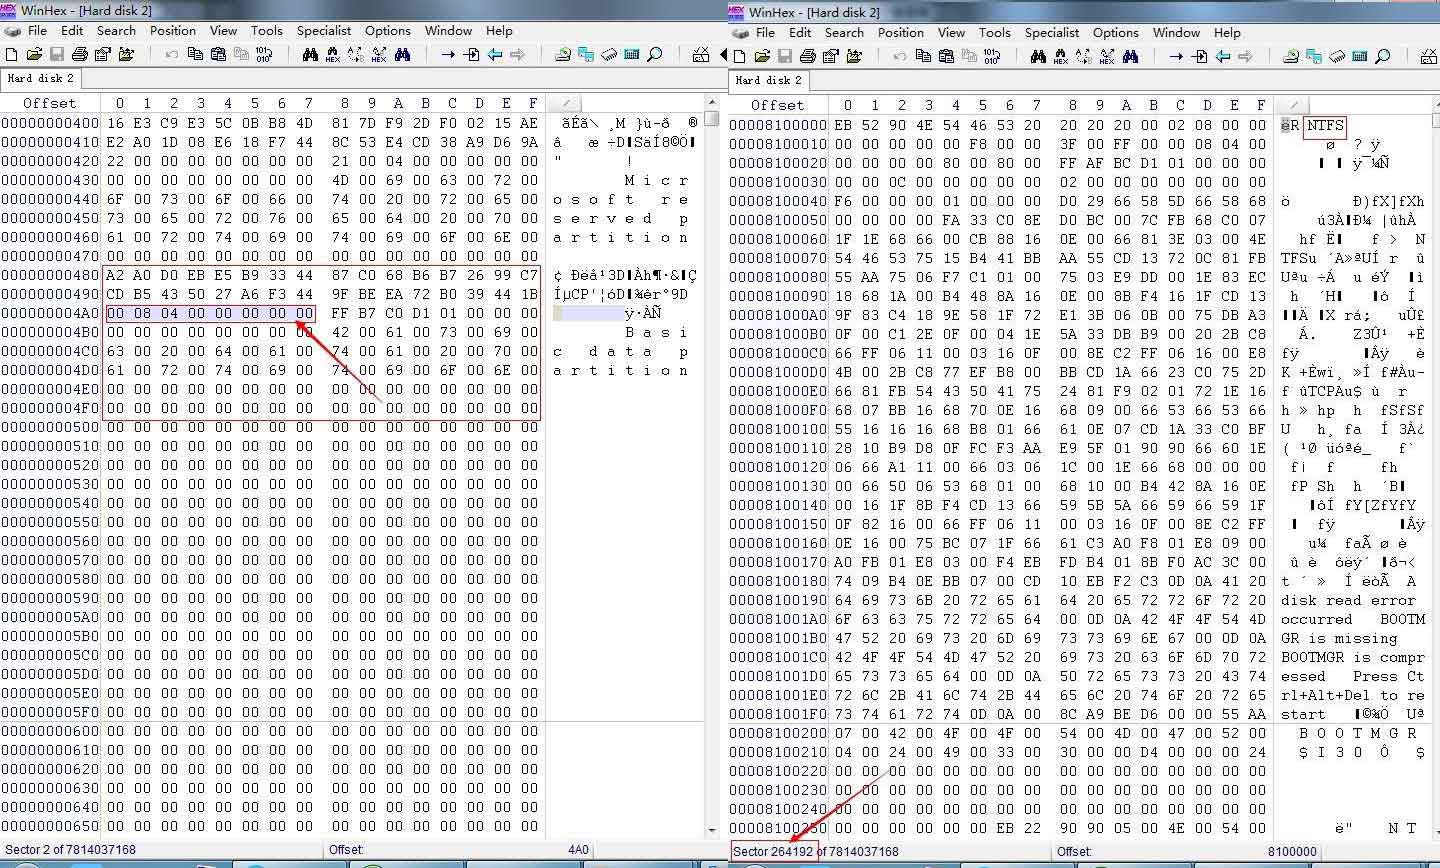
Task: Click Go To Sector icon in right window
Action: 1199,56
